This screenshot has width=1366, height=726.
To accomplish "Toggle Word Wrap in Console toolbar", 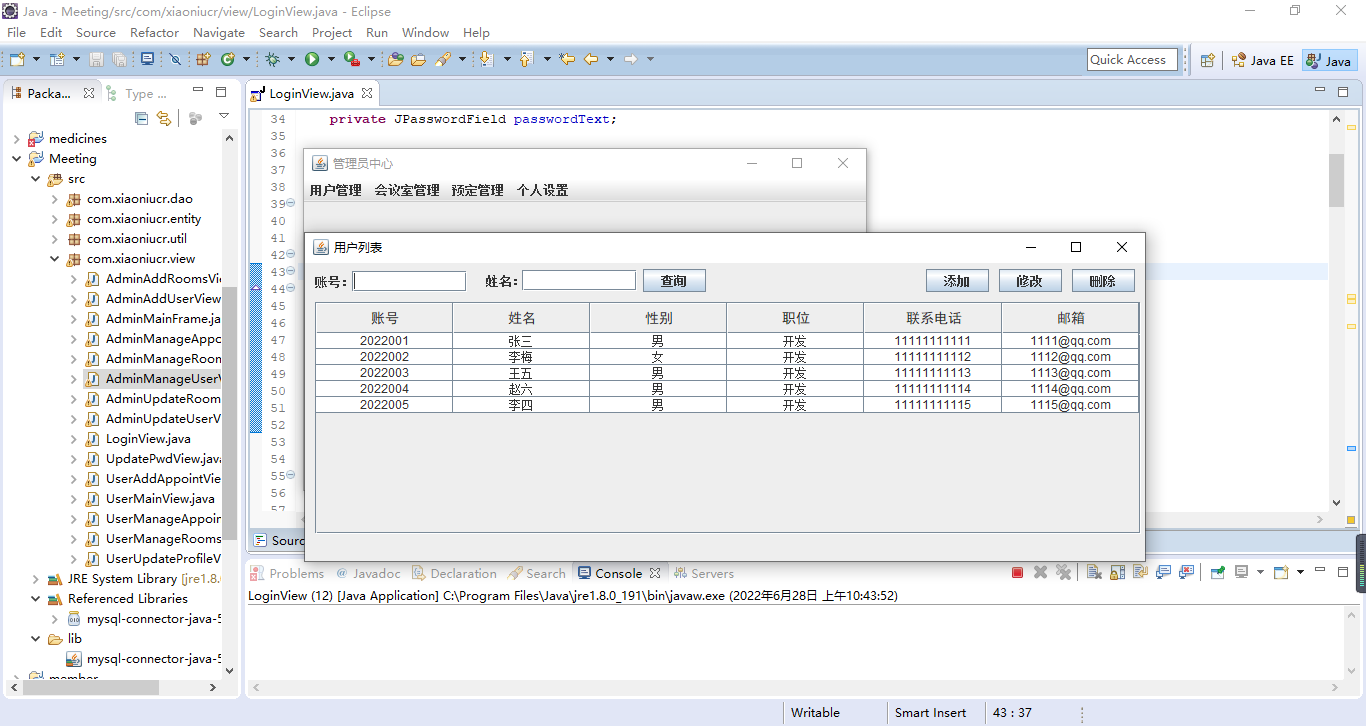I will (x=1140, y=573).
